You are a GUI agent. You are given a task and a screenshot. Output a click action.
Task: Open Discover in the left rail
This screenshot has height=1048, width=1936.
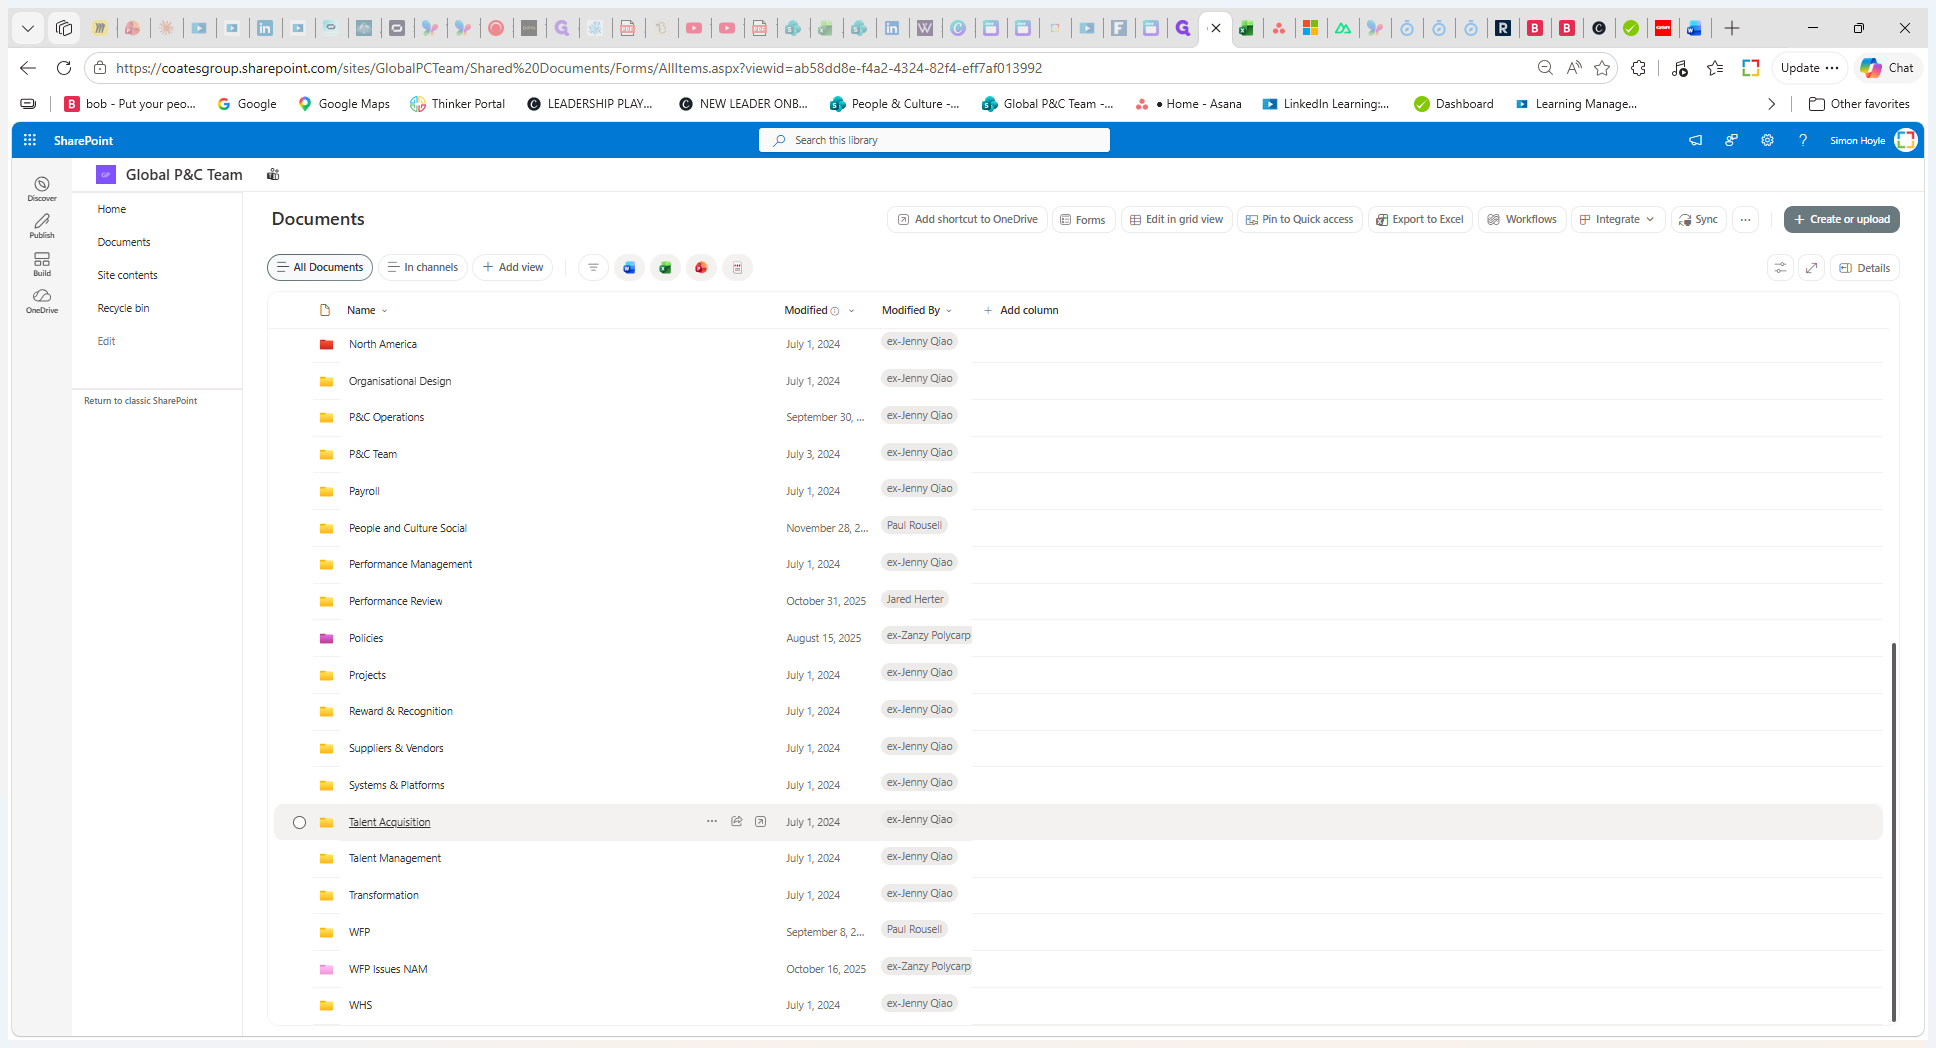click(x=42, y=188)
